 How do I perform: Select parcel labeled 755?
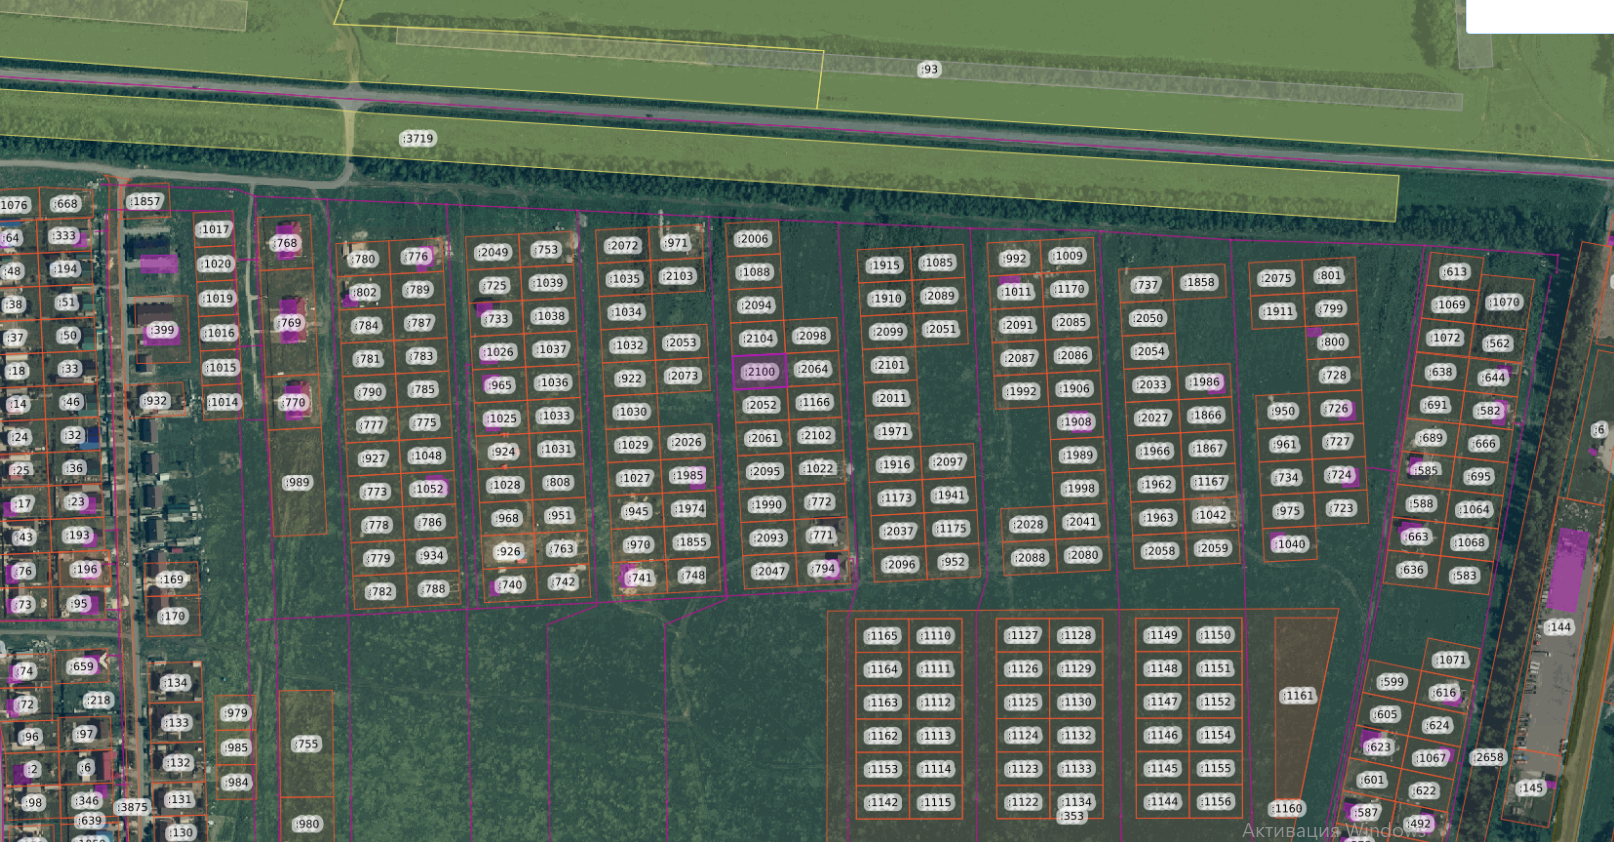coord(306,744)
